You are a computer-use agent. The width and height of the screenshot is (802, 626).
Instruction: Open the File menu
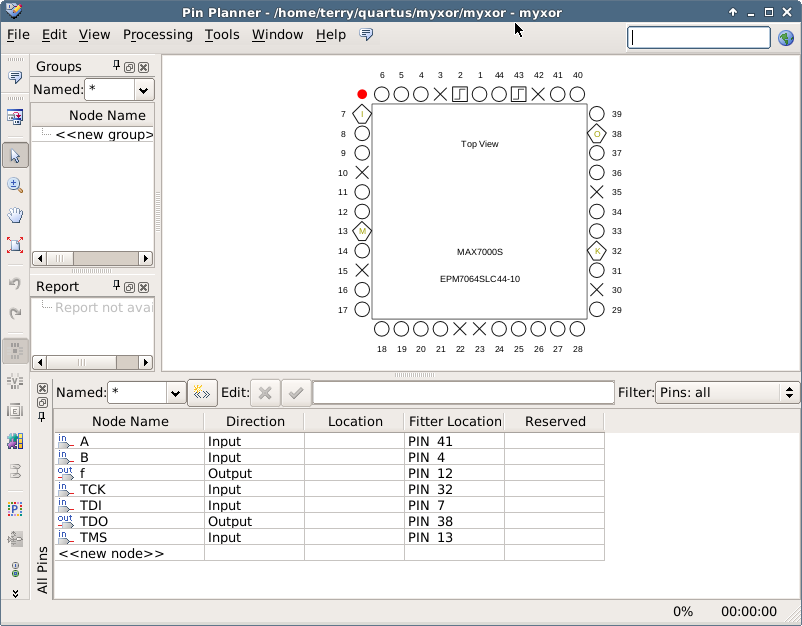(18, 35)
